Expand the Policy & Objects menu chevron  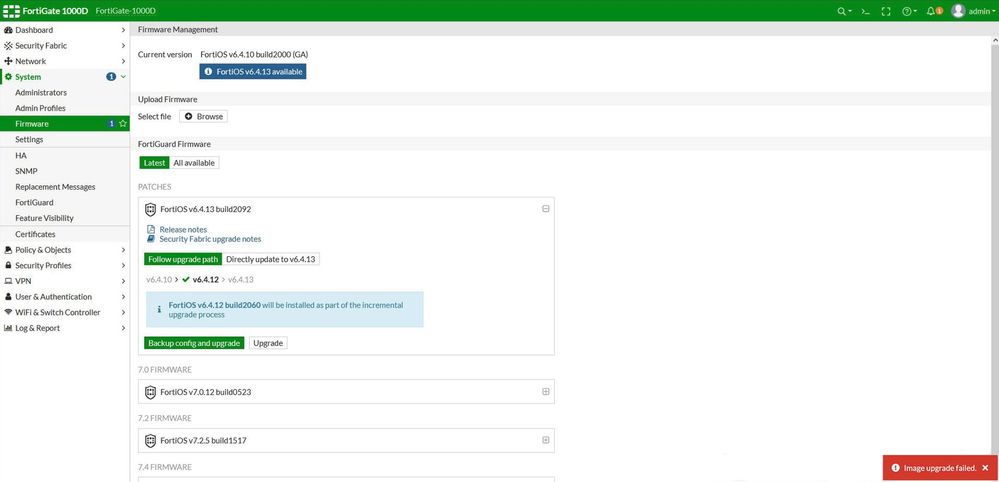point(123,250)
